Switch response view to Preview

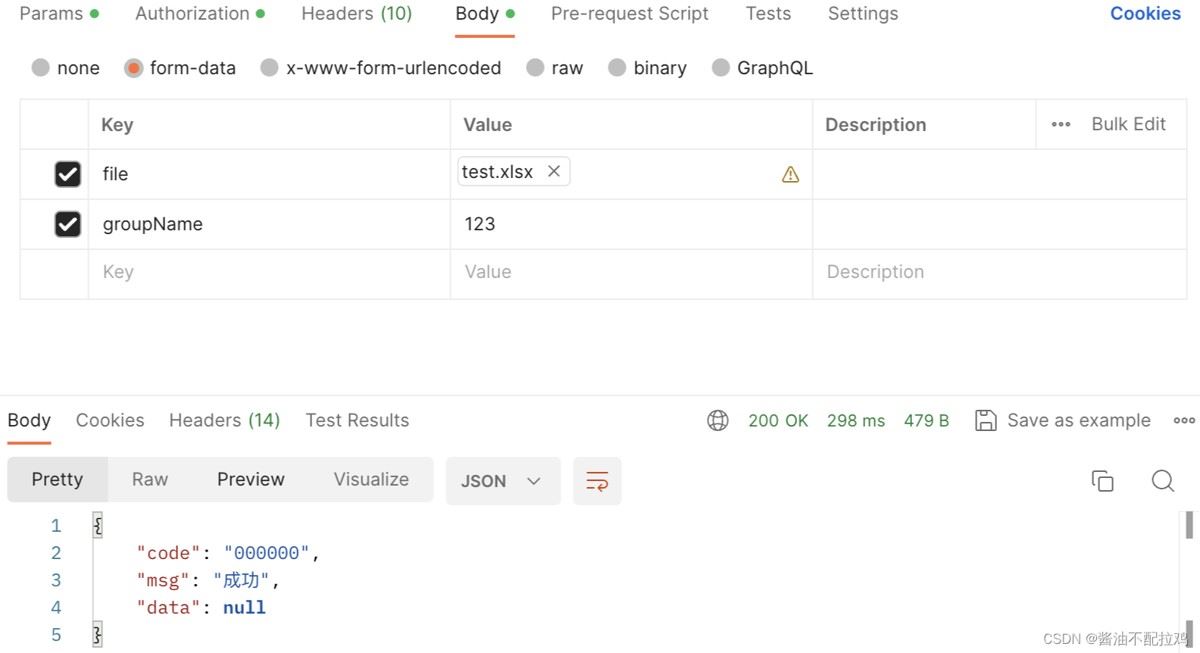250,480
